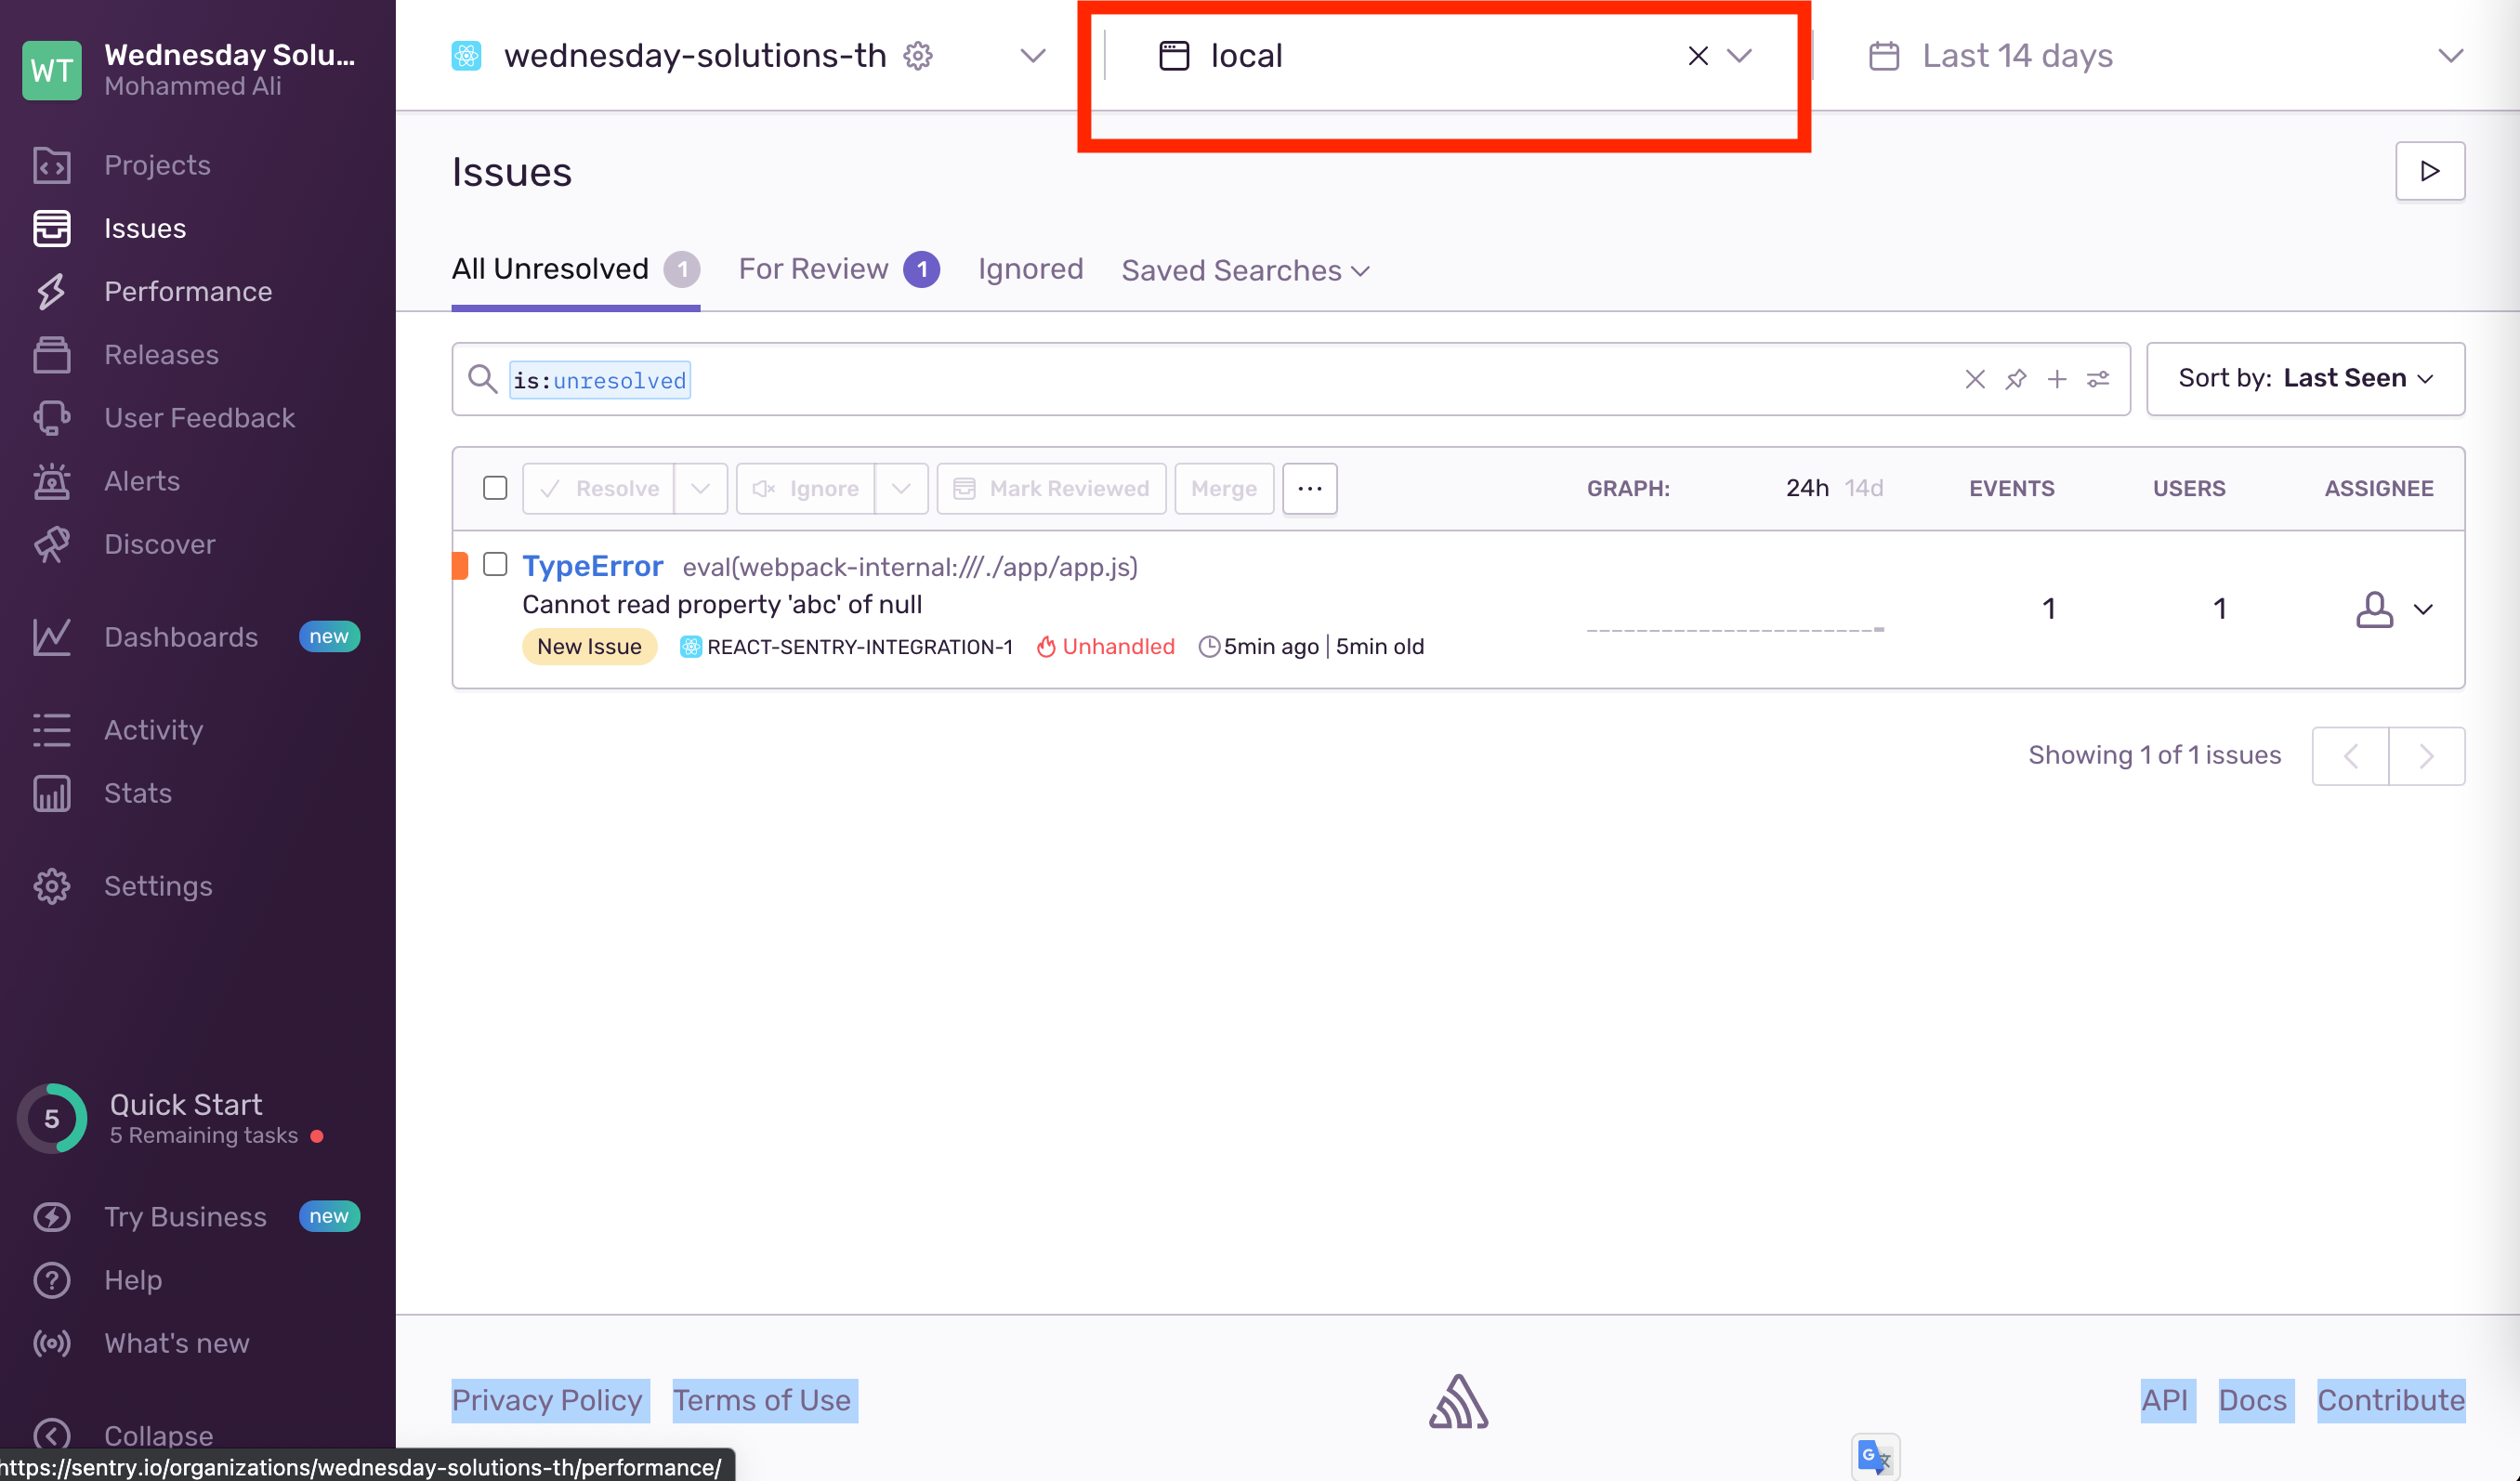Open the Ignored tab
The image size is (2520, 1481).
point(1030,269)
